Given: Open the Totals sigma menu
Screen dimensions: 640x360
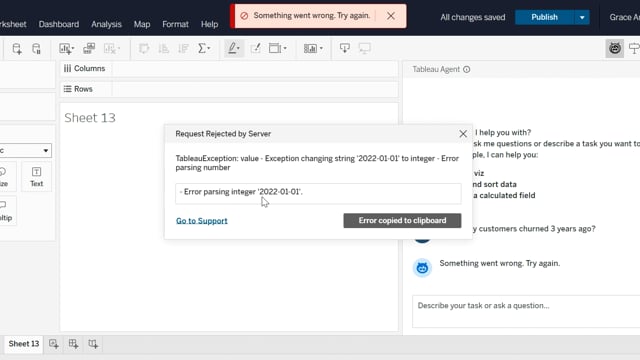Looking at the screenshot, I should [x=204, y=49].
